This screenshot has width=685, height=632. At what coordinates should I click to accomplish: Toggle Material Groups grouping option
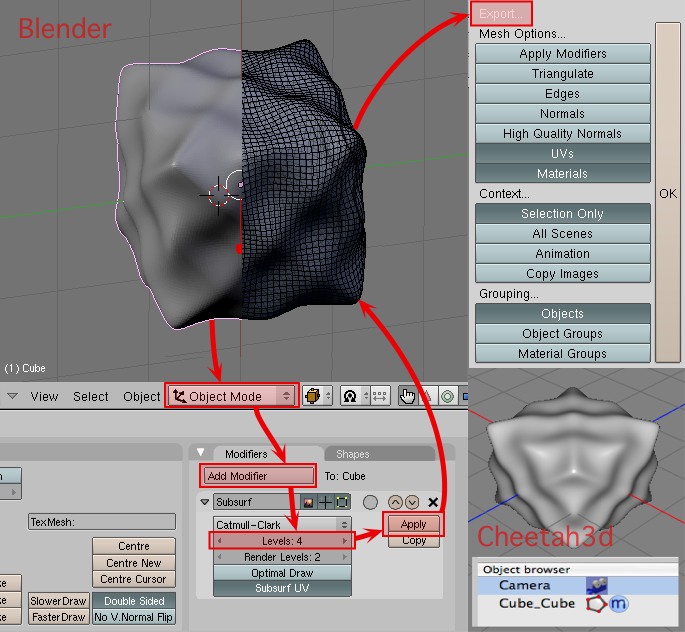[x=563, y=354]
